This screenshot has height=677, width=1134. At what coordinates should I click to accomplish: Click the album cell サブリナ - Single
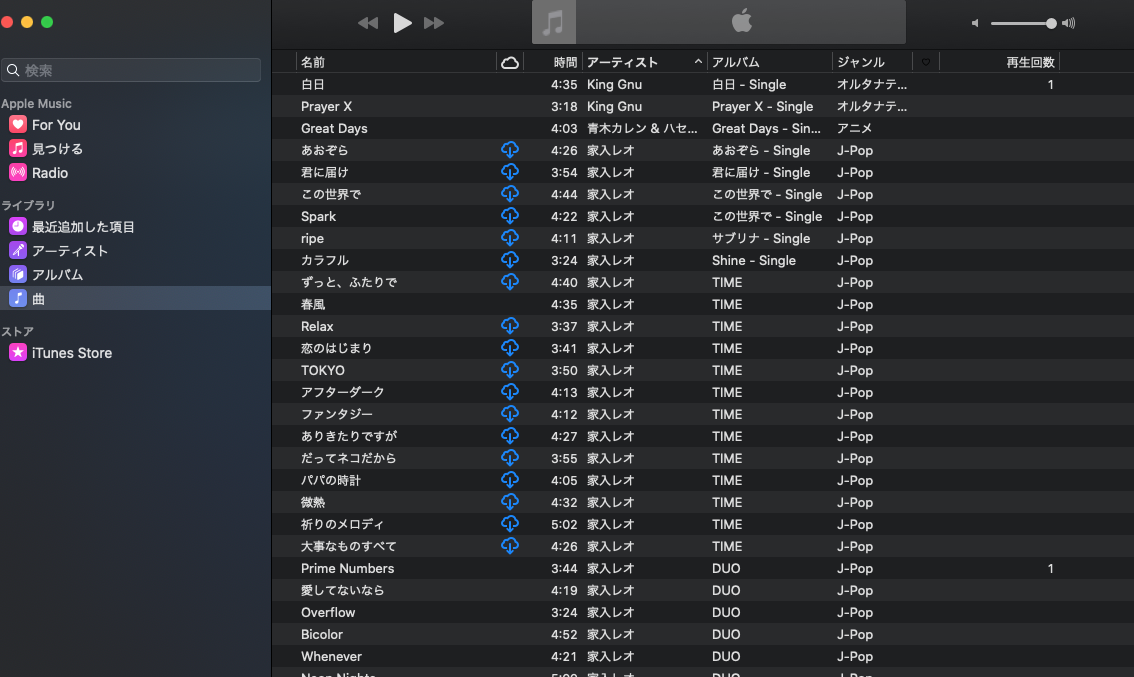tap(761, 238)
